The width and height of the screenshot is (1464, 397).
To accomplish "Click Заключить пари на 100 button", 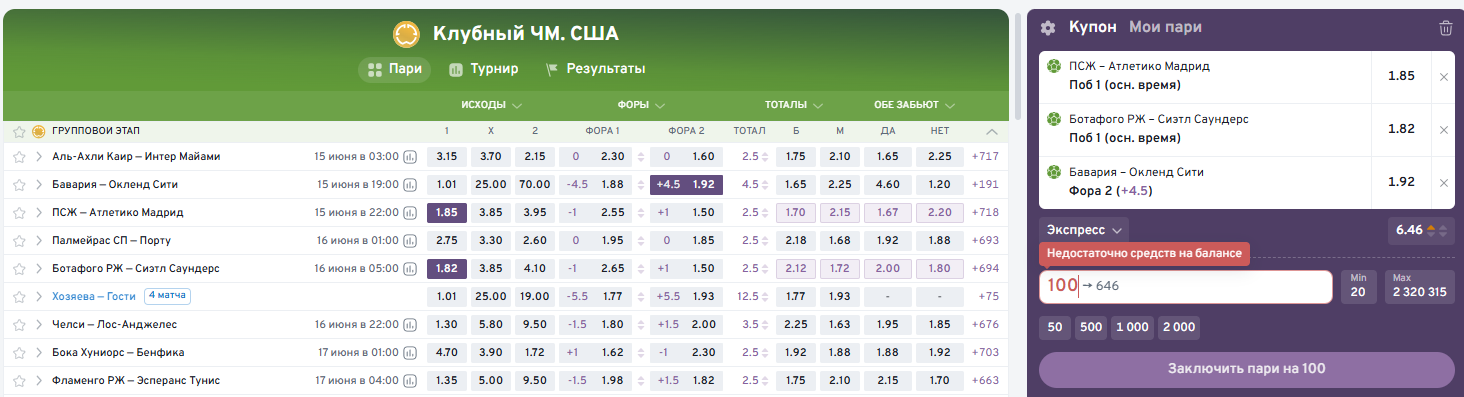I will tap(1247, 369).
